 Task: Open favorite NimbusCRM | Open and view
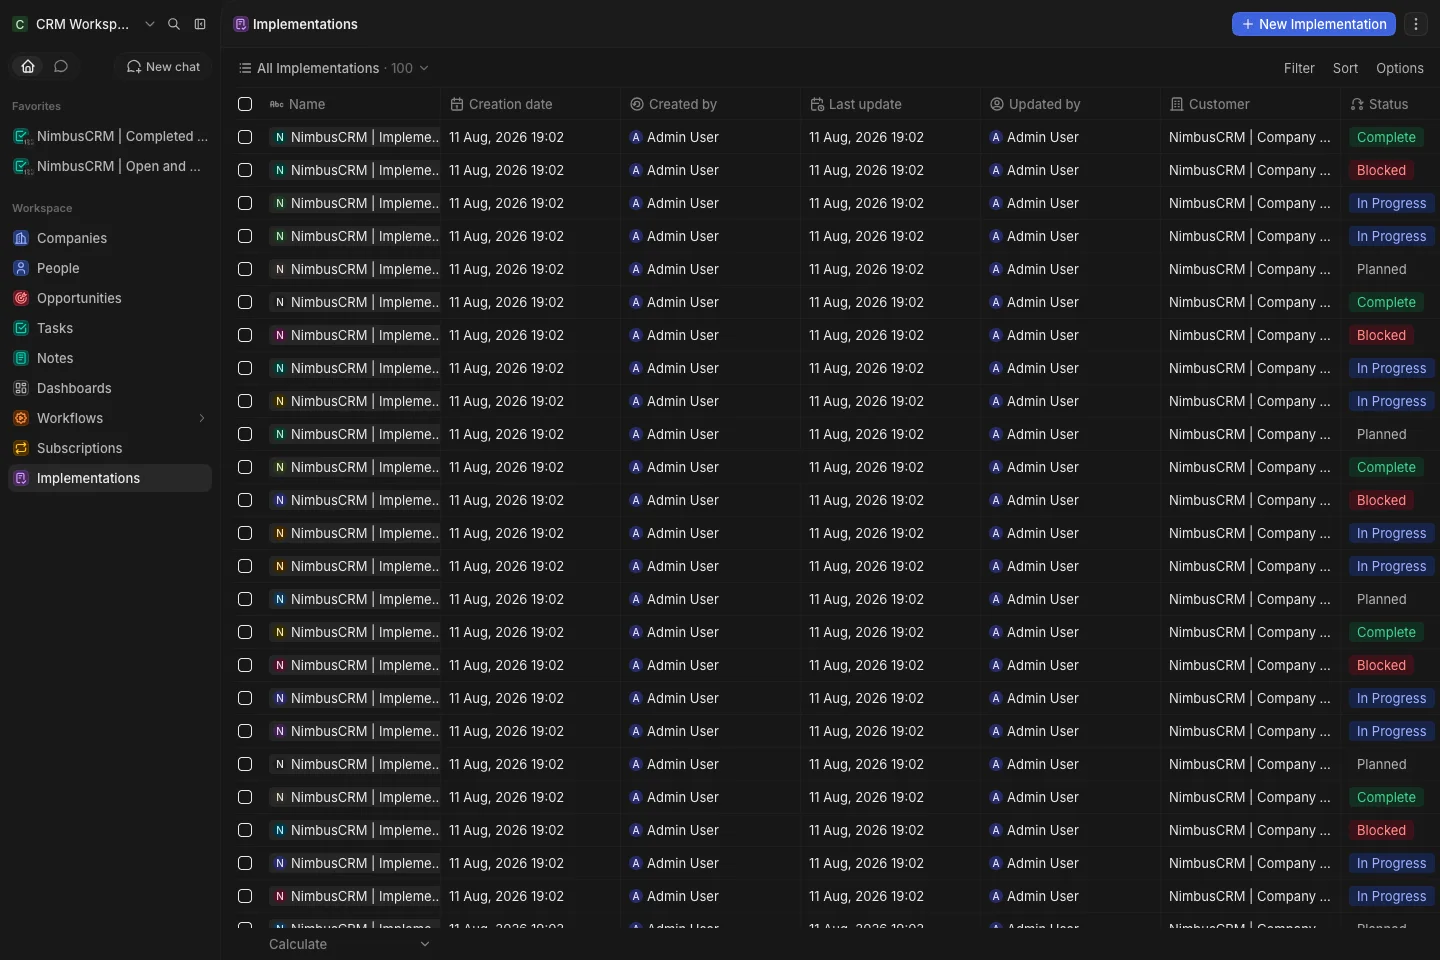click(110, 166)
